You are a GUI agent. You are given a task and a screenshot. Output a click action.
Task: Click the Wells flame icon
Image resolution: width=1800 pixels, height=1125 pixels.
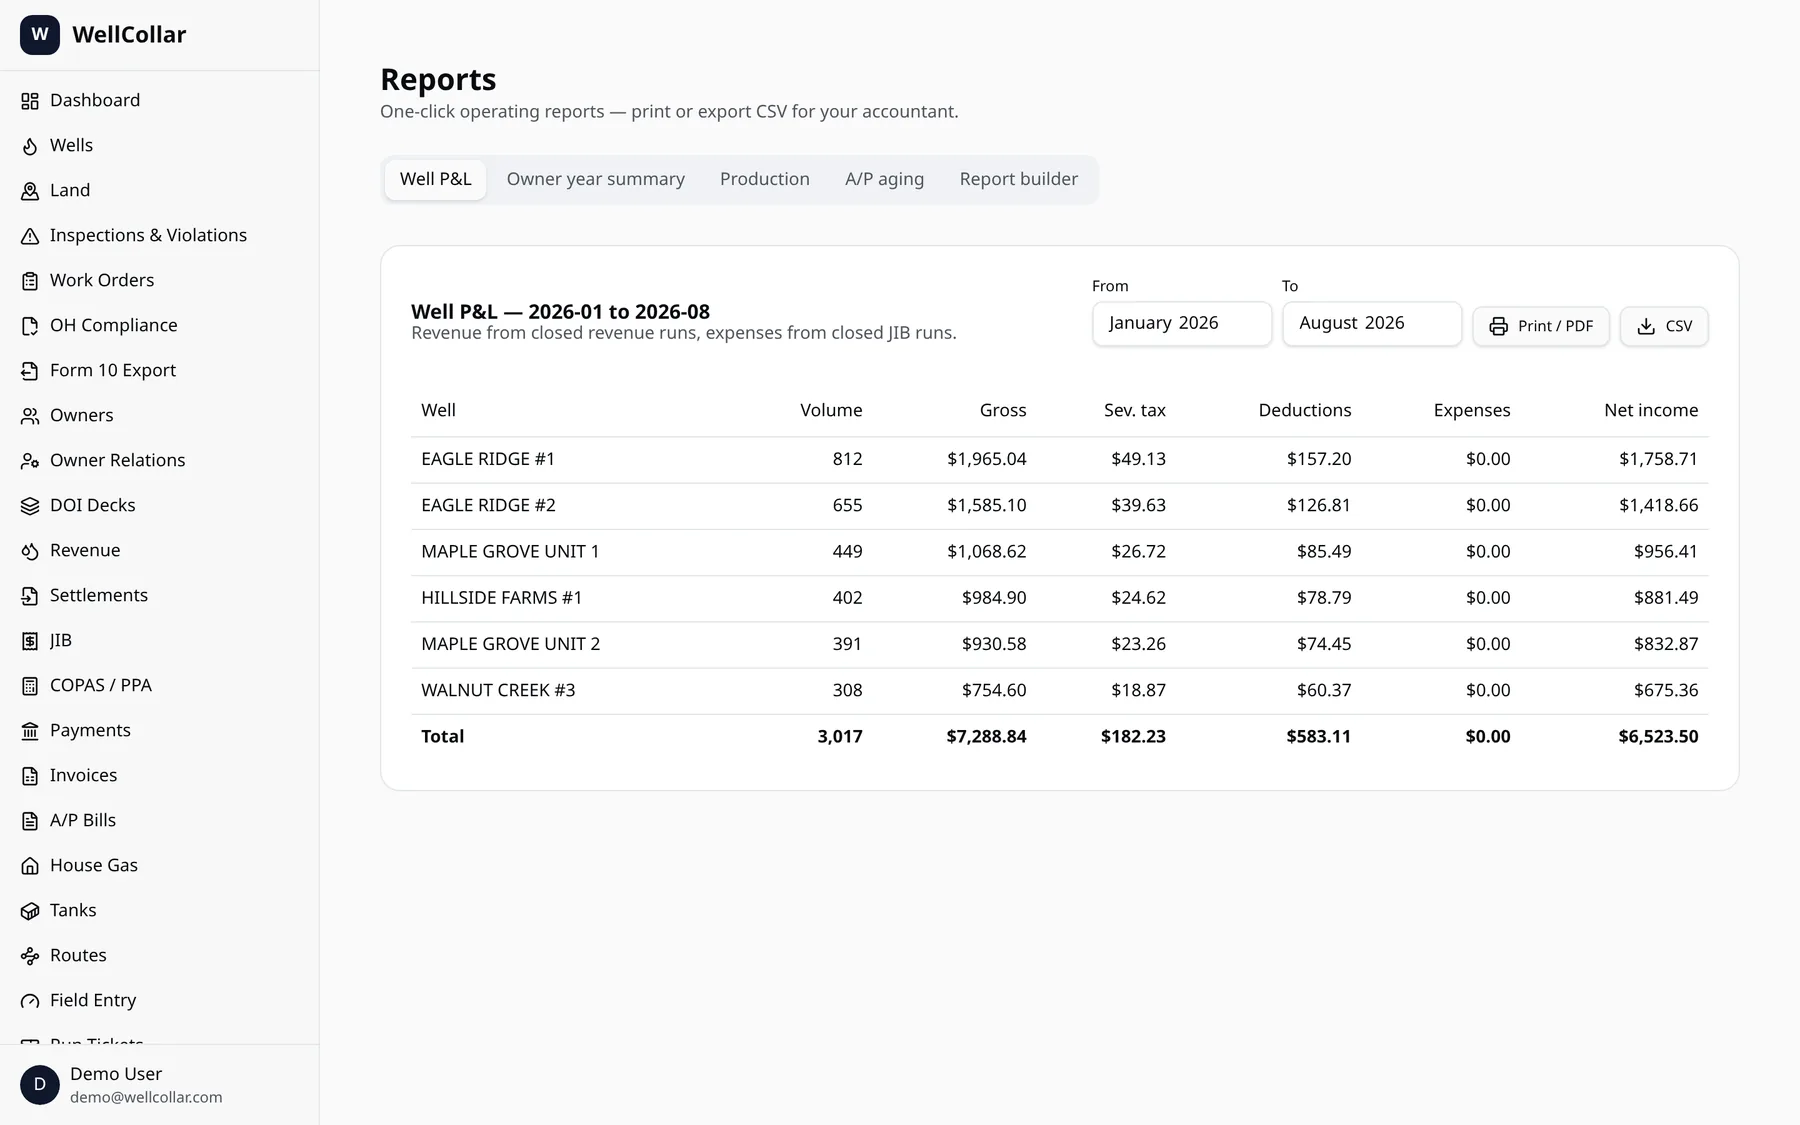click(30, 146)
